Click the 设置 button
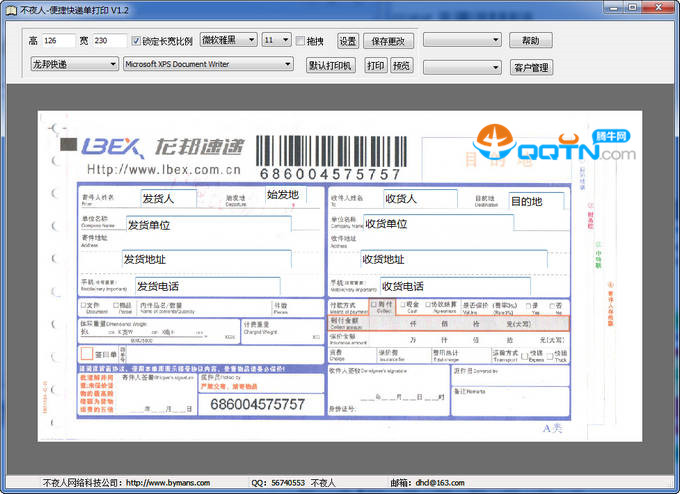The height and width of the screenshot is (494, 680). [x=347, y=41]
